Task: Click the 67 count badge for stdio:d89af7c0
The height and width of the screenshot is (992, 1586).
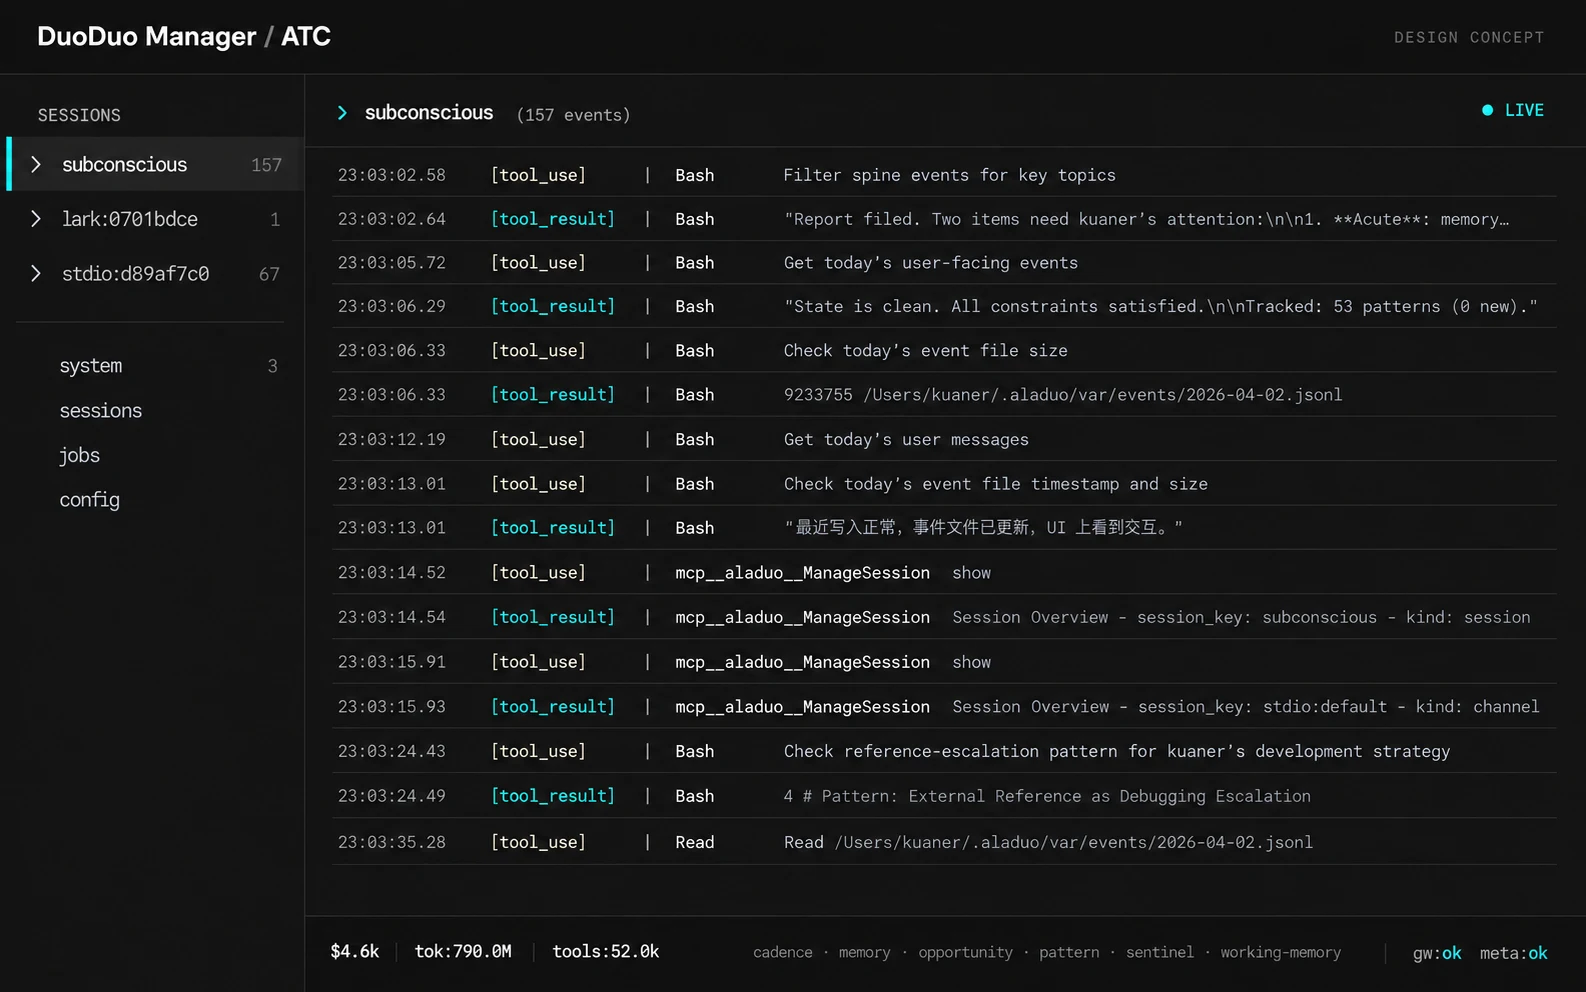Action: [270, 274]
